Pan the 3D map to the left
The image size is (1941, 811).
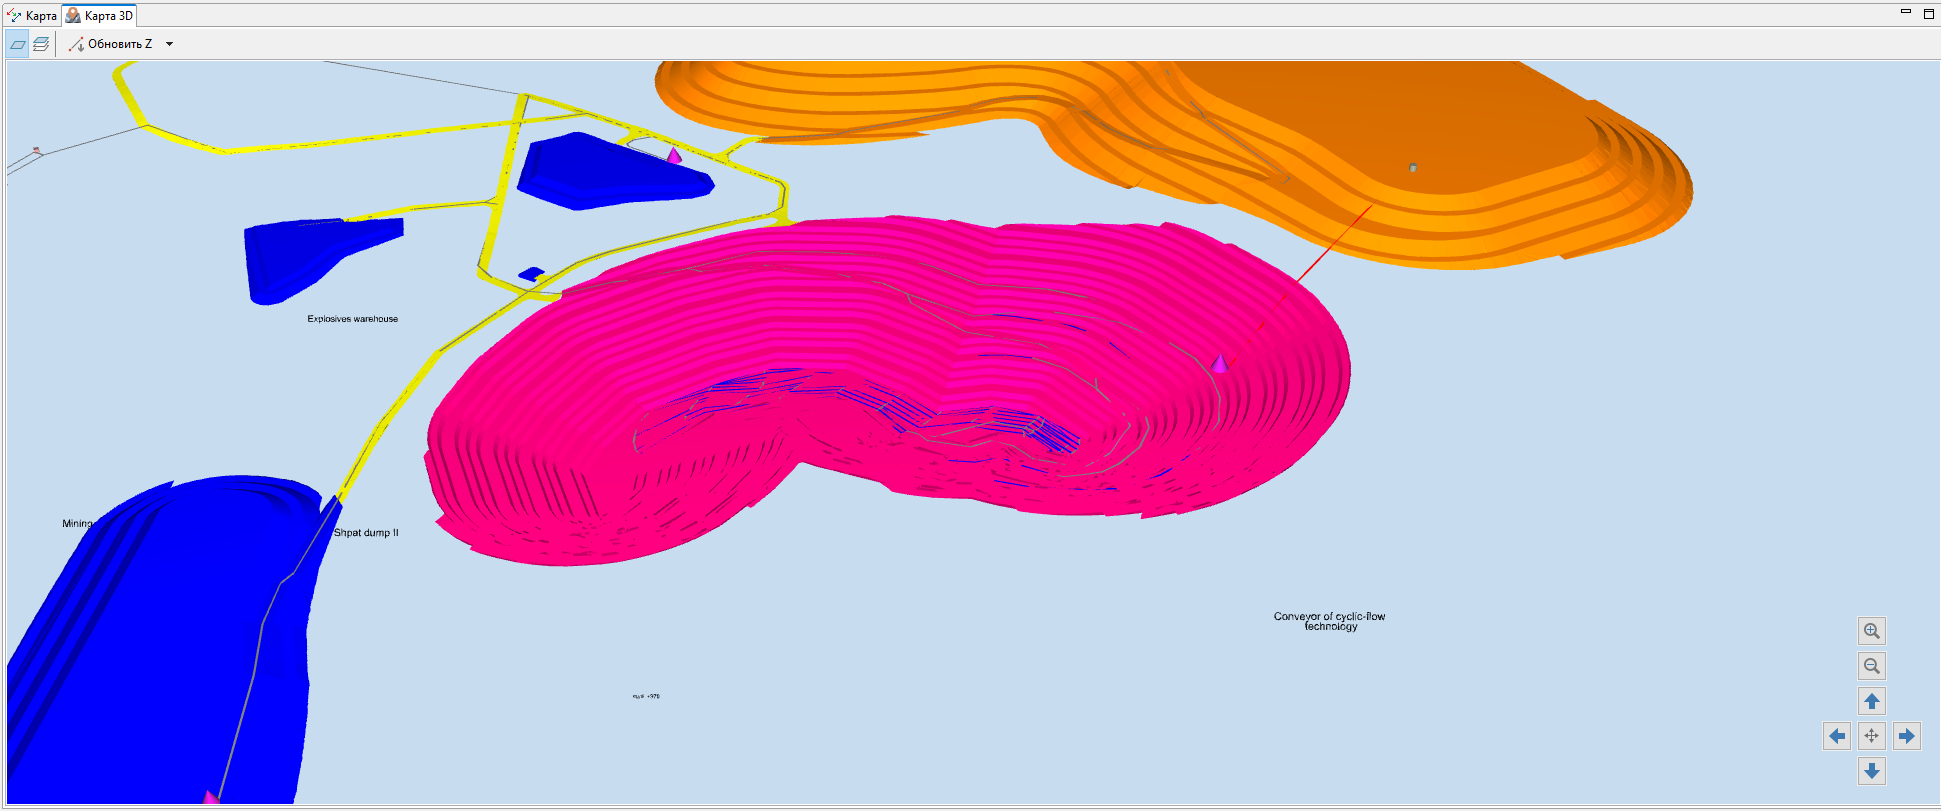(x=1837, y=736)
